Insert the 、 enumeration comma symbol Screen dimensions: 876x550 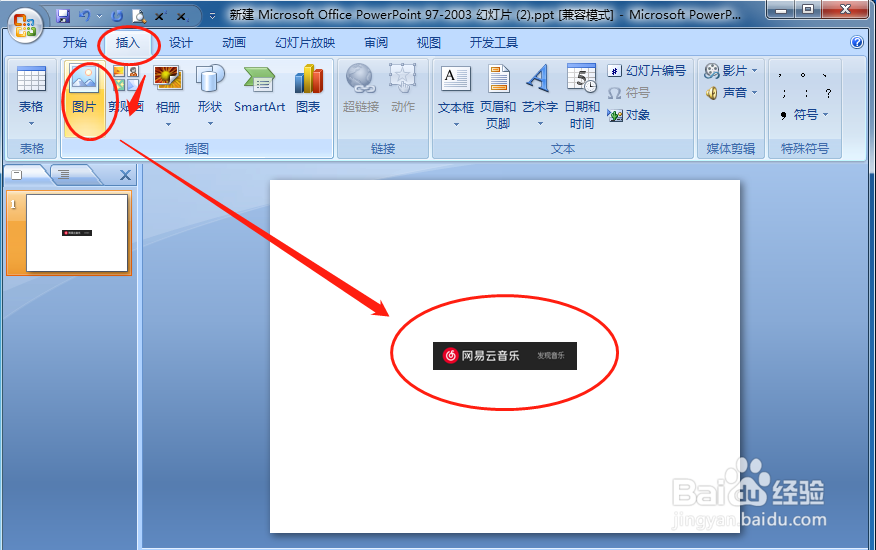pos(825,75)
